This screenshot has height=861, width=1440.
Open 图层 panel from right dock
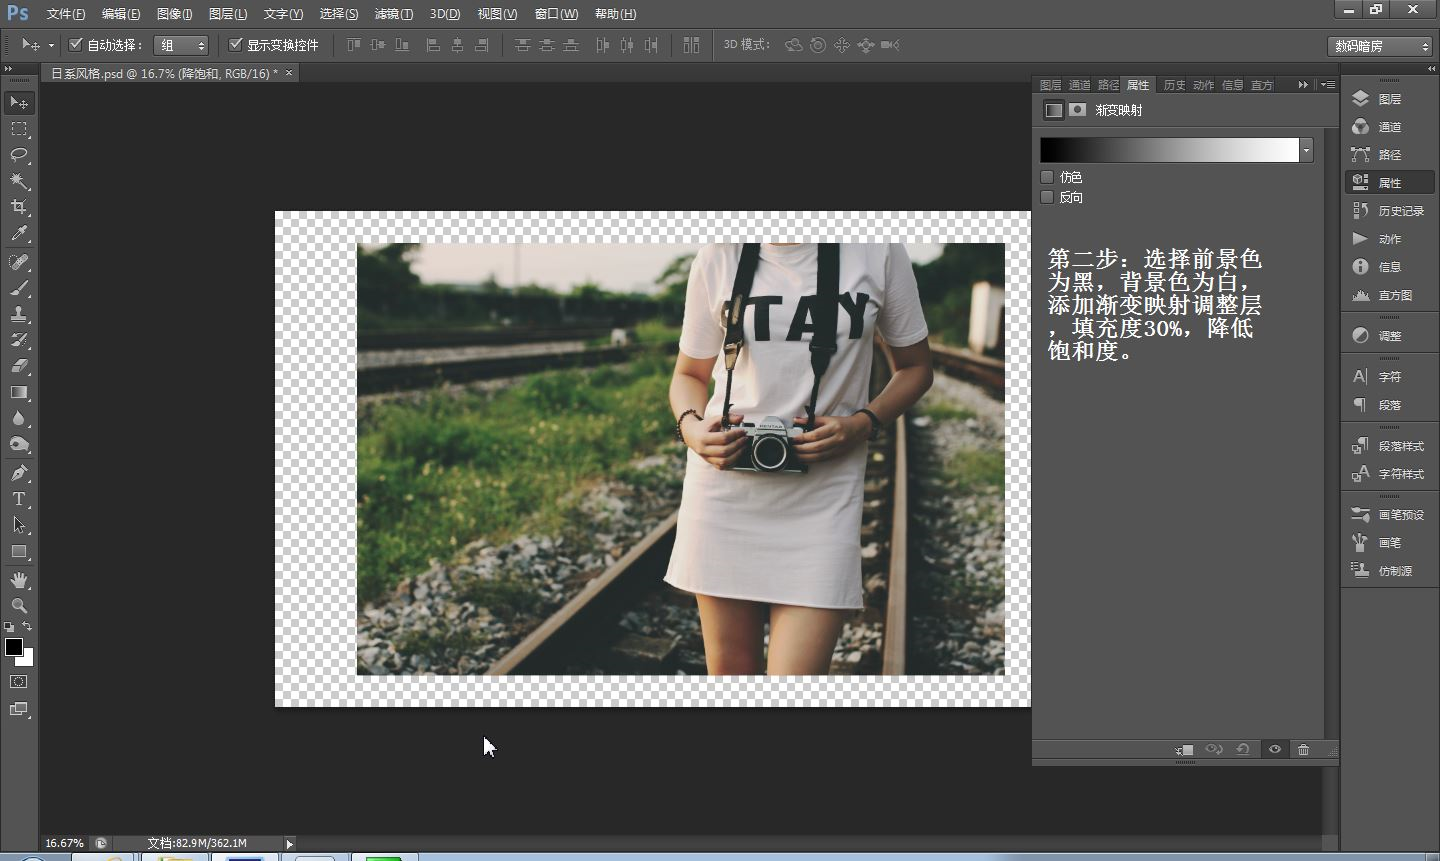(x=1389, y=99)
